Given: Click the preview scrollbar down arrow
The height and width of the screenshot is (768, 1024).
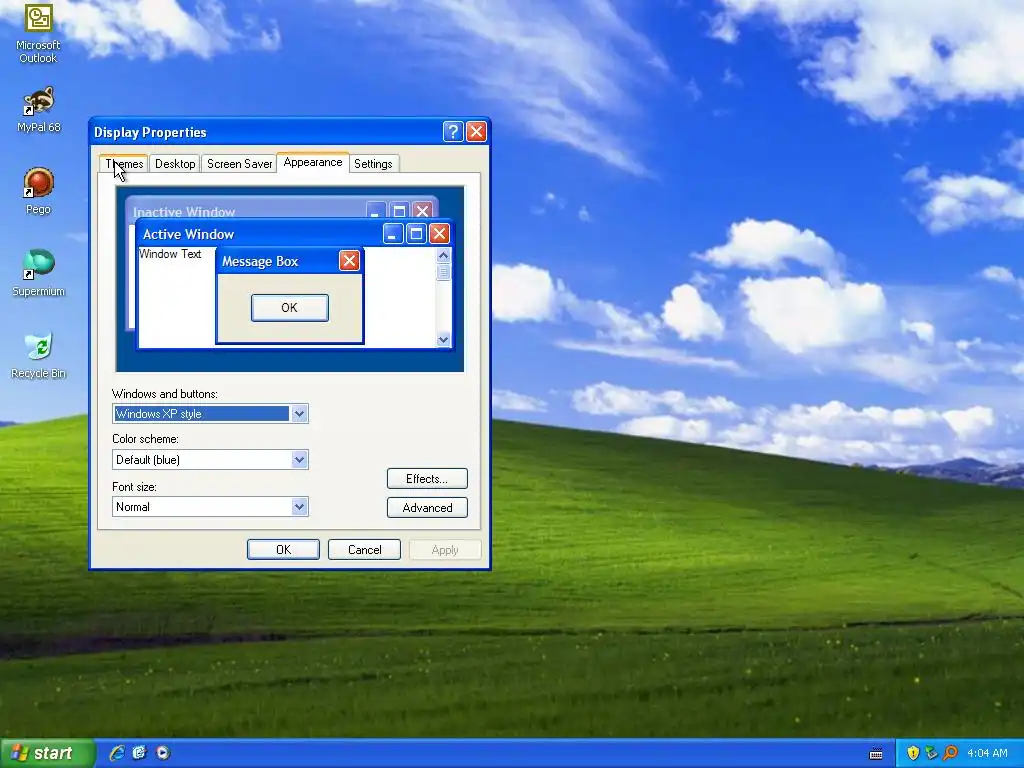Looking at the screenshot, I should coord(443,340).
